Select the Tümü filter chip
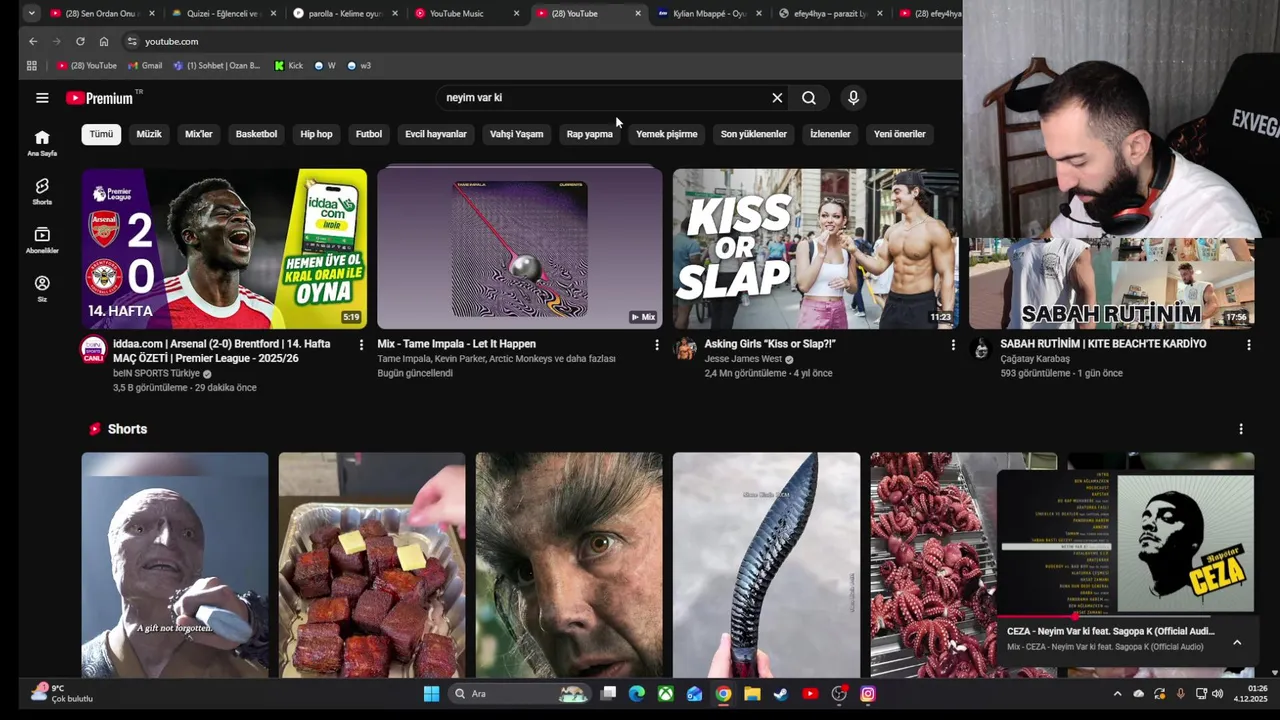 click(101, 134)
